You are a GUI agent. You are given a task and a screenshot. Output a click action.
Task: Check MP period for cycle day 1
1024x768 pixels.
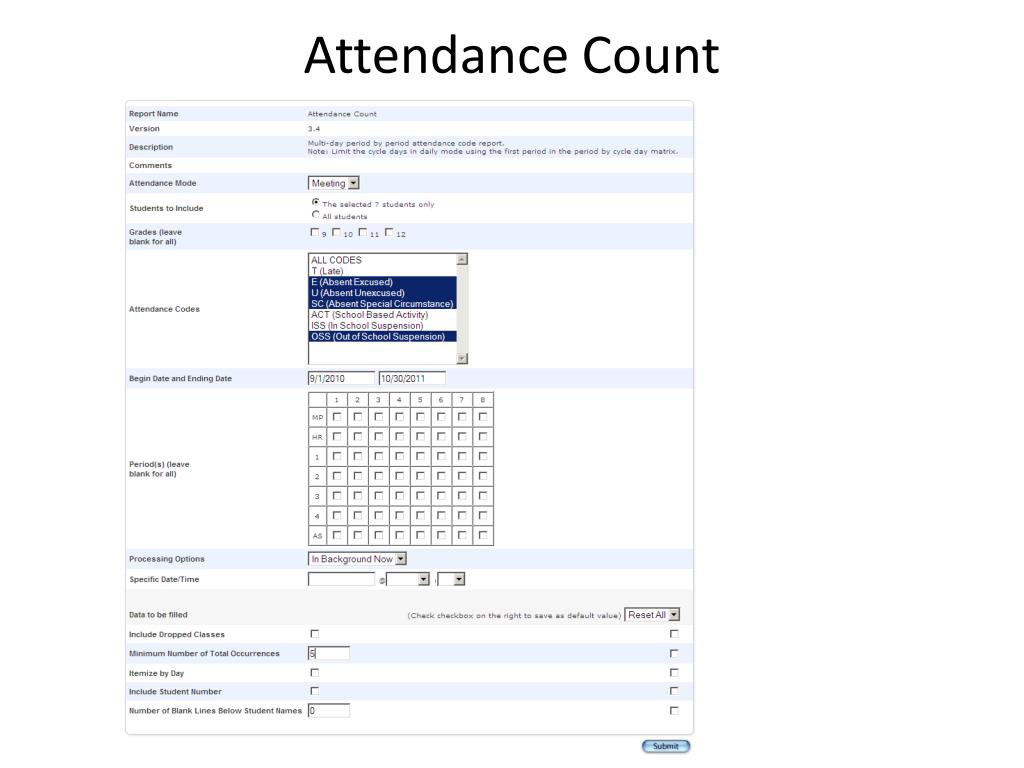click(x=337, y=417)
